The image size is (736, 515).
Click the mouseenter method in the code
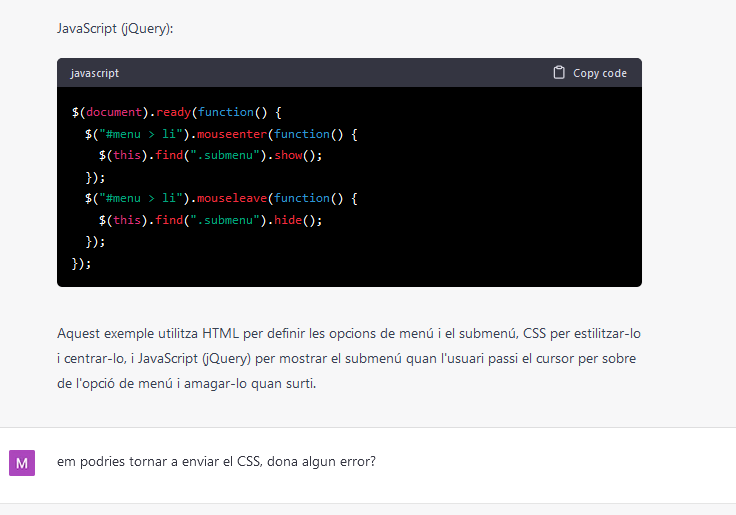coord(234,134)
